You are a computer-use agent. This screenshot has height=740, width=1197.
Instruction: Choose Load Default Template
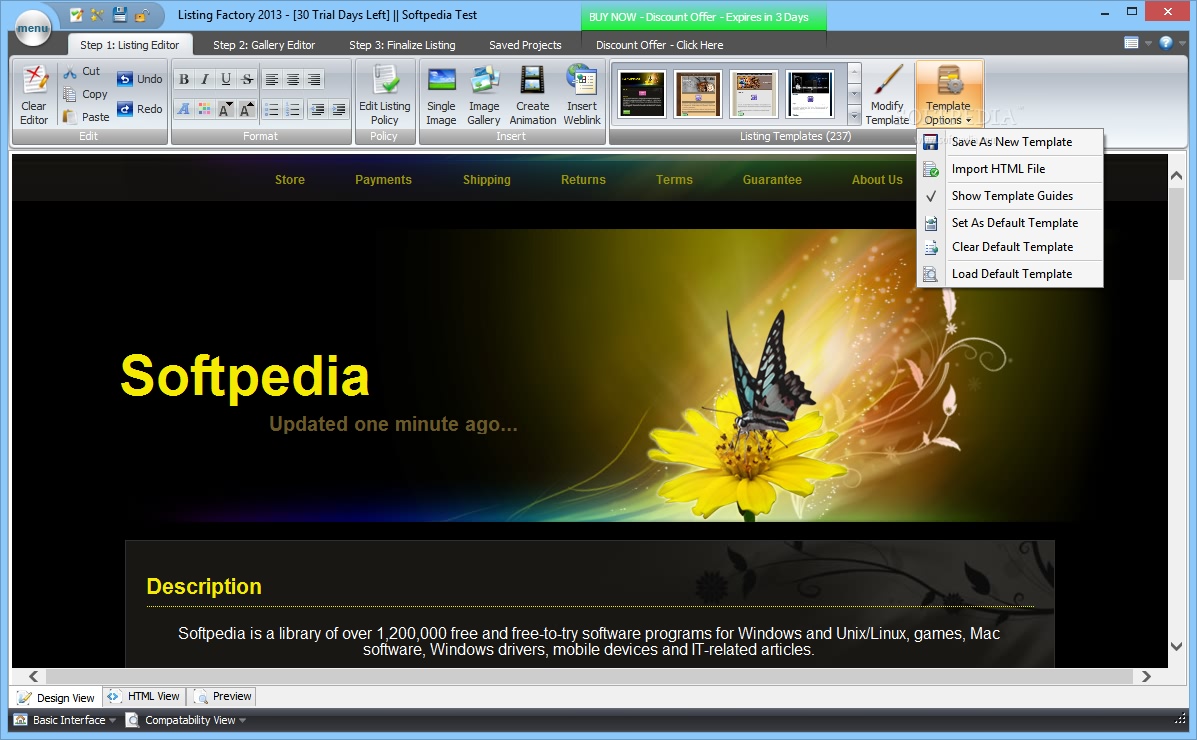[1010, 273]
